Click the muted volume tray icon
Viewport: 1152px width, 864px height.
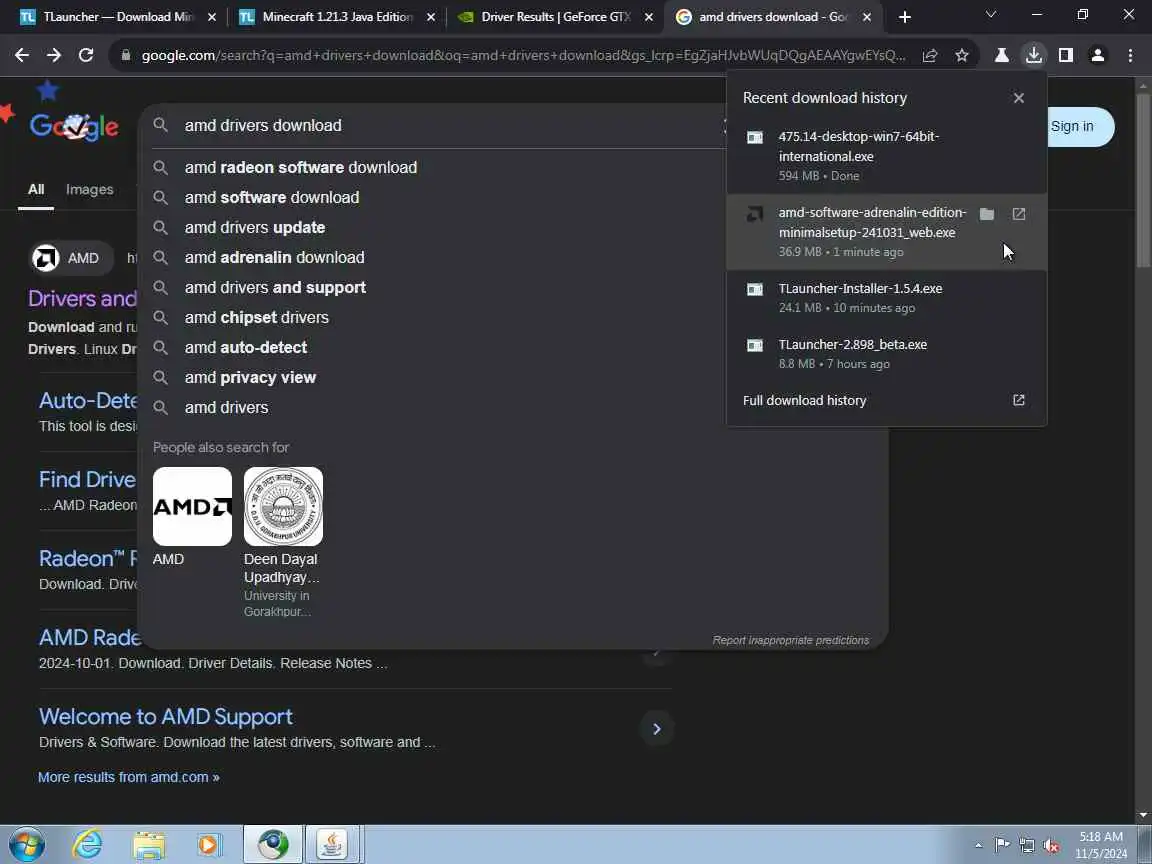coord(1051,846)
